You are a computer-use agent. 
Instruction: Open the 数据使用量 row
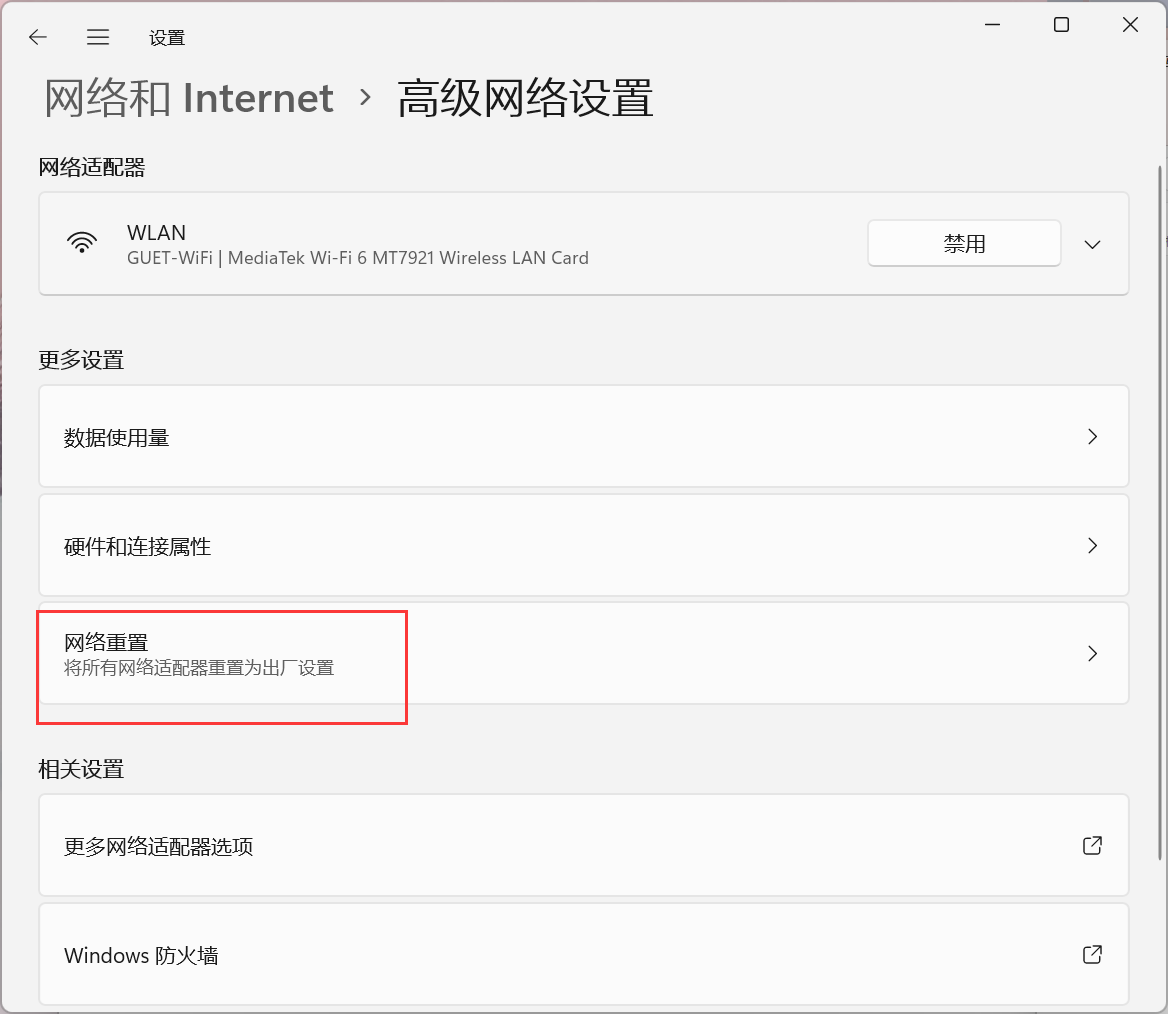point(584,437)
